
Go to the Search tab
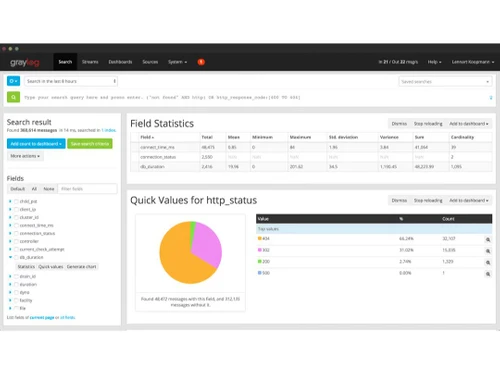tap(65, 62)
